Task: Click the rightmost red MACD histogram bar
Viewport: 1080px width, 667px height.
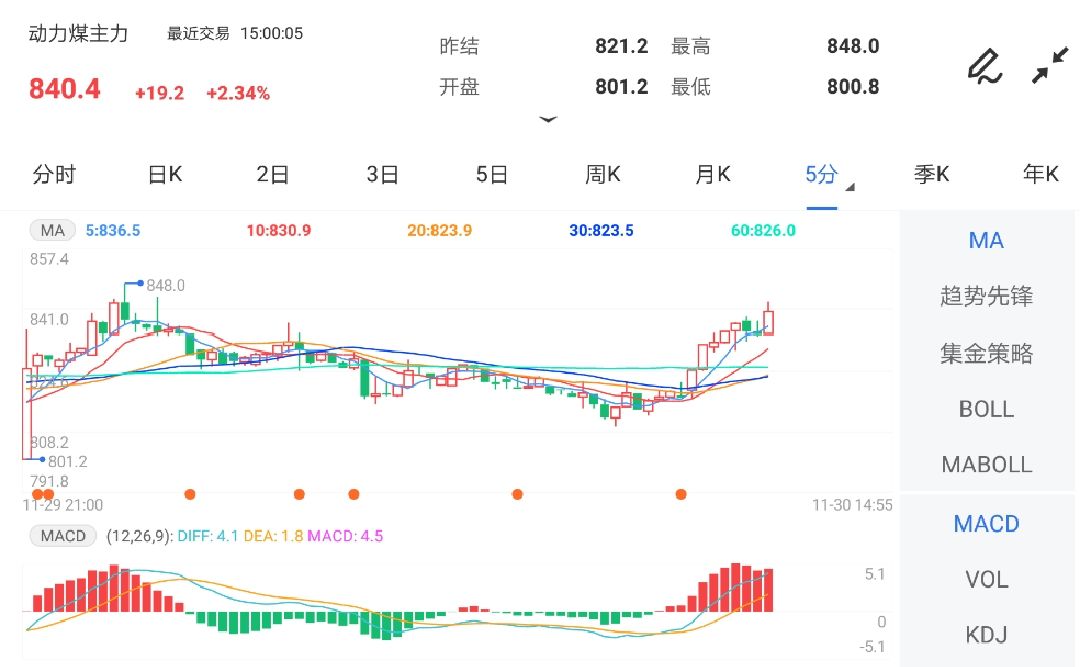Action: click(x=769, y=591)
